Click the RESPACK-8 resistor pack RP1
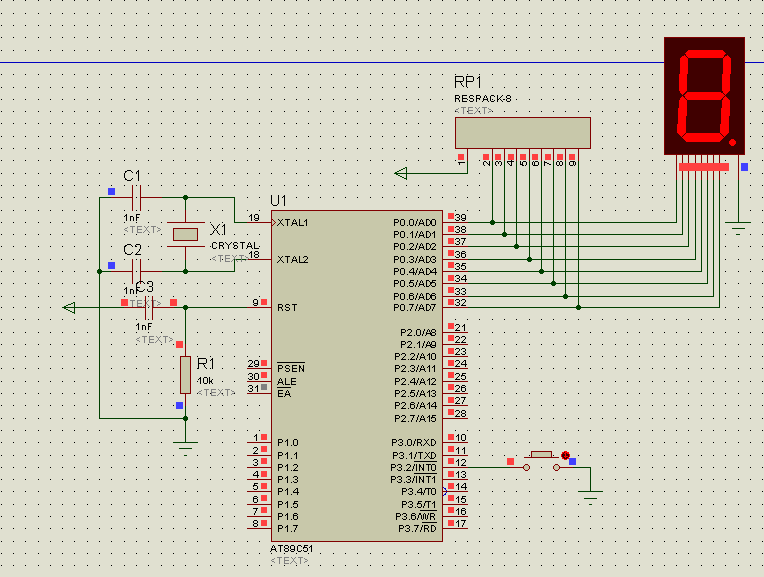764x577 pixels. point(523,133)
